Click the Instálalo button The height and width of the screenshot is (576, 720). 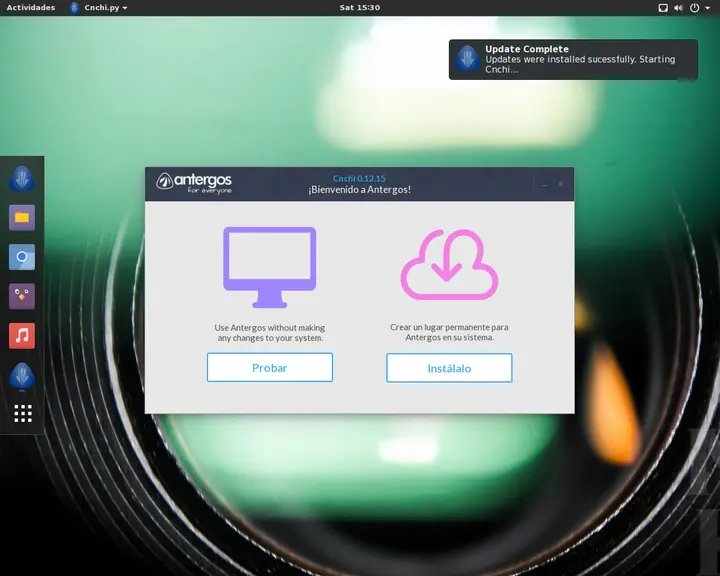click(449, 368)
